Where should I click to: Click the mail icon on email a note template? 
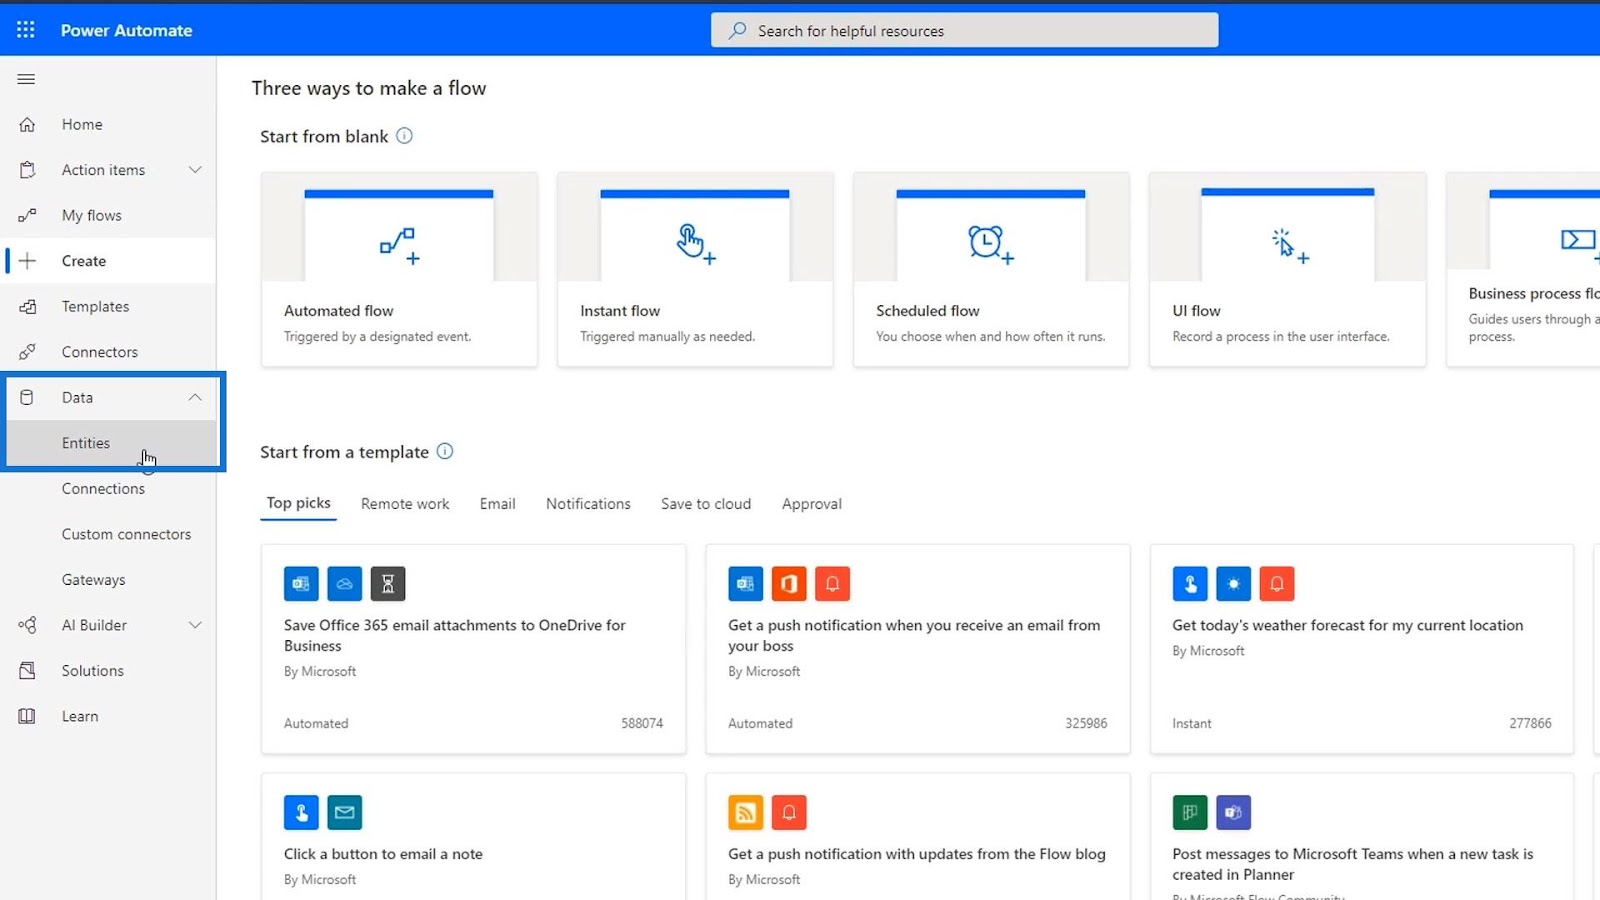(345, 813)
